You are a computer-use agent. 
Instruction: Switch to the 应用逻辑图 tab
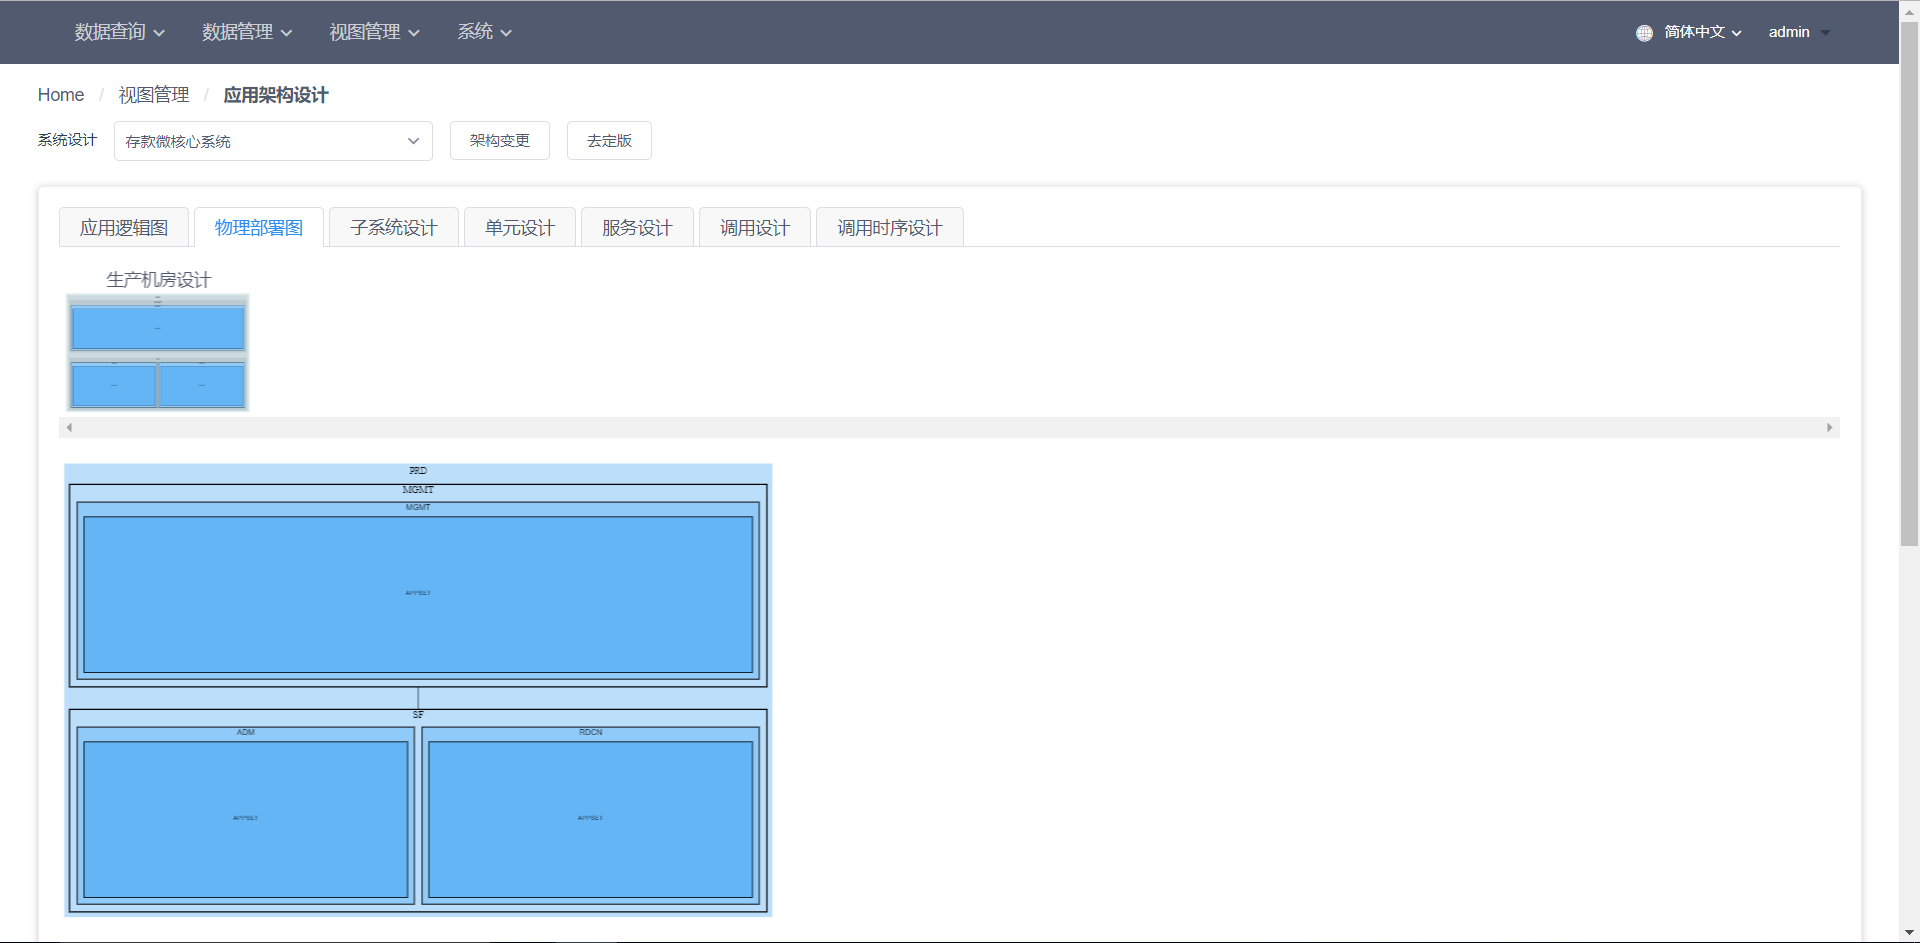[x=124, y=227]
